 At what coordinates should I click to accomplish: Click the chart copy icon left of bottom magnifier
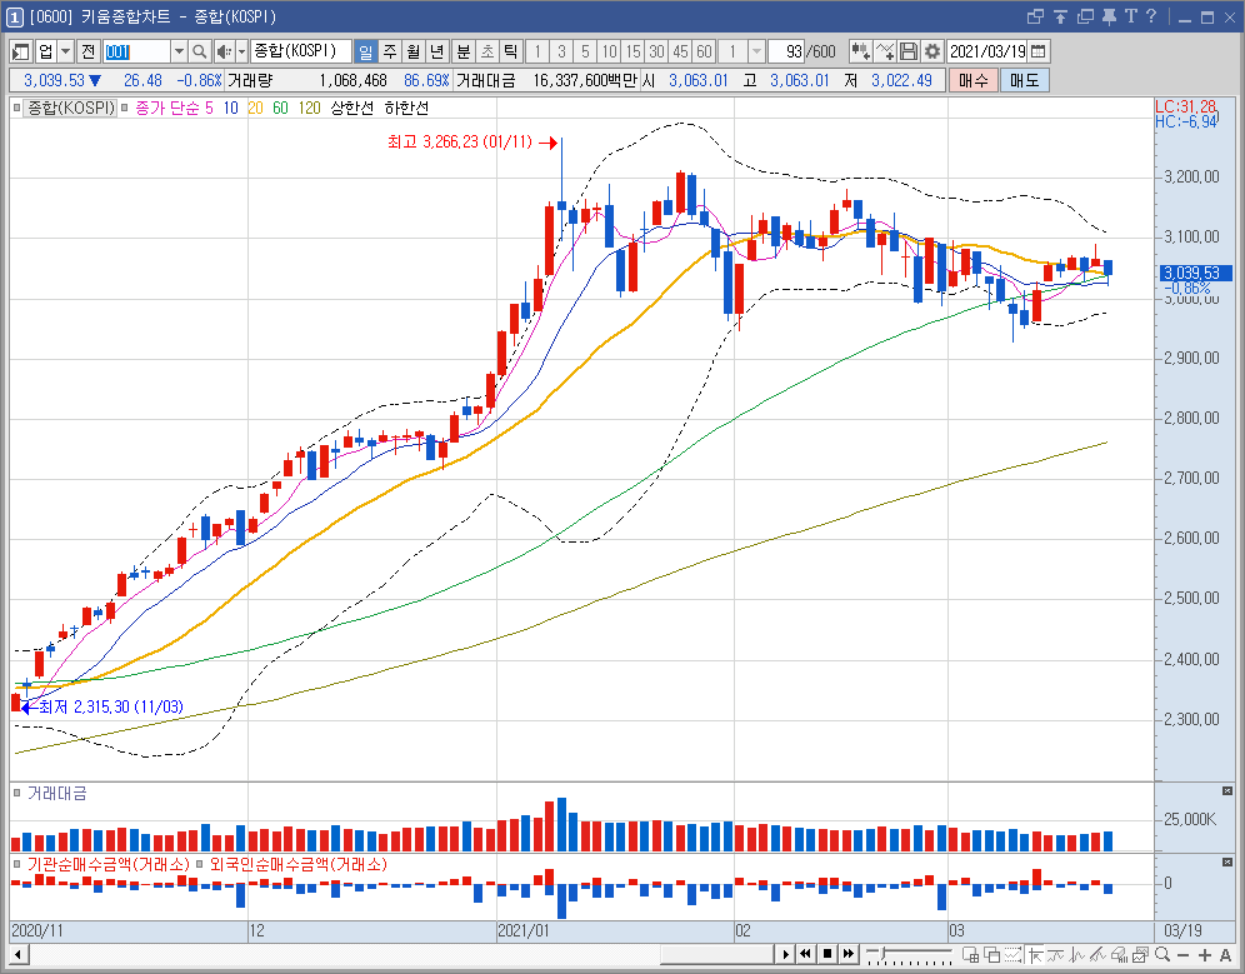[x=1141, y=955]
